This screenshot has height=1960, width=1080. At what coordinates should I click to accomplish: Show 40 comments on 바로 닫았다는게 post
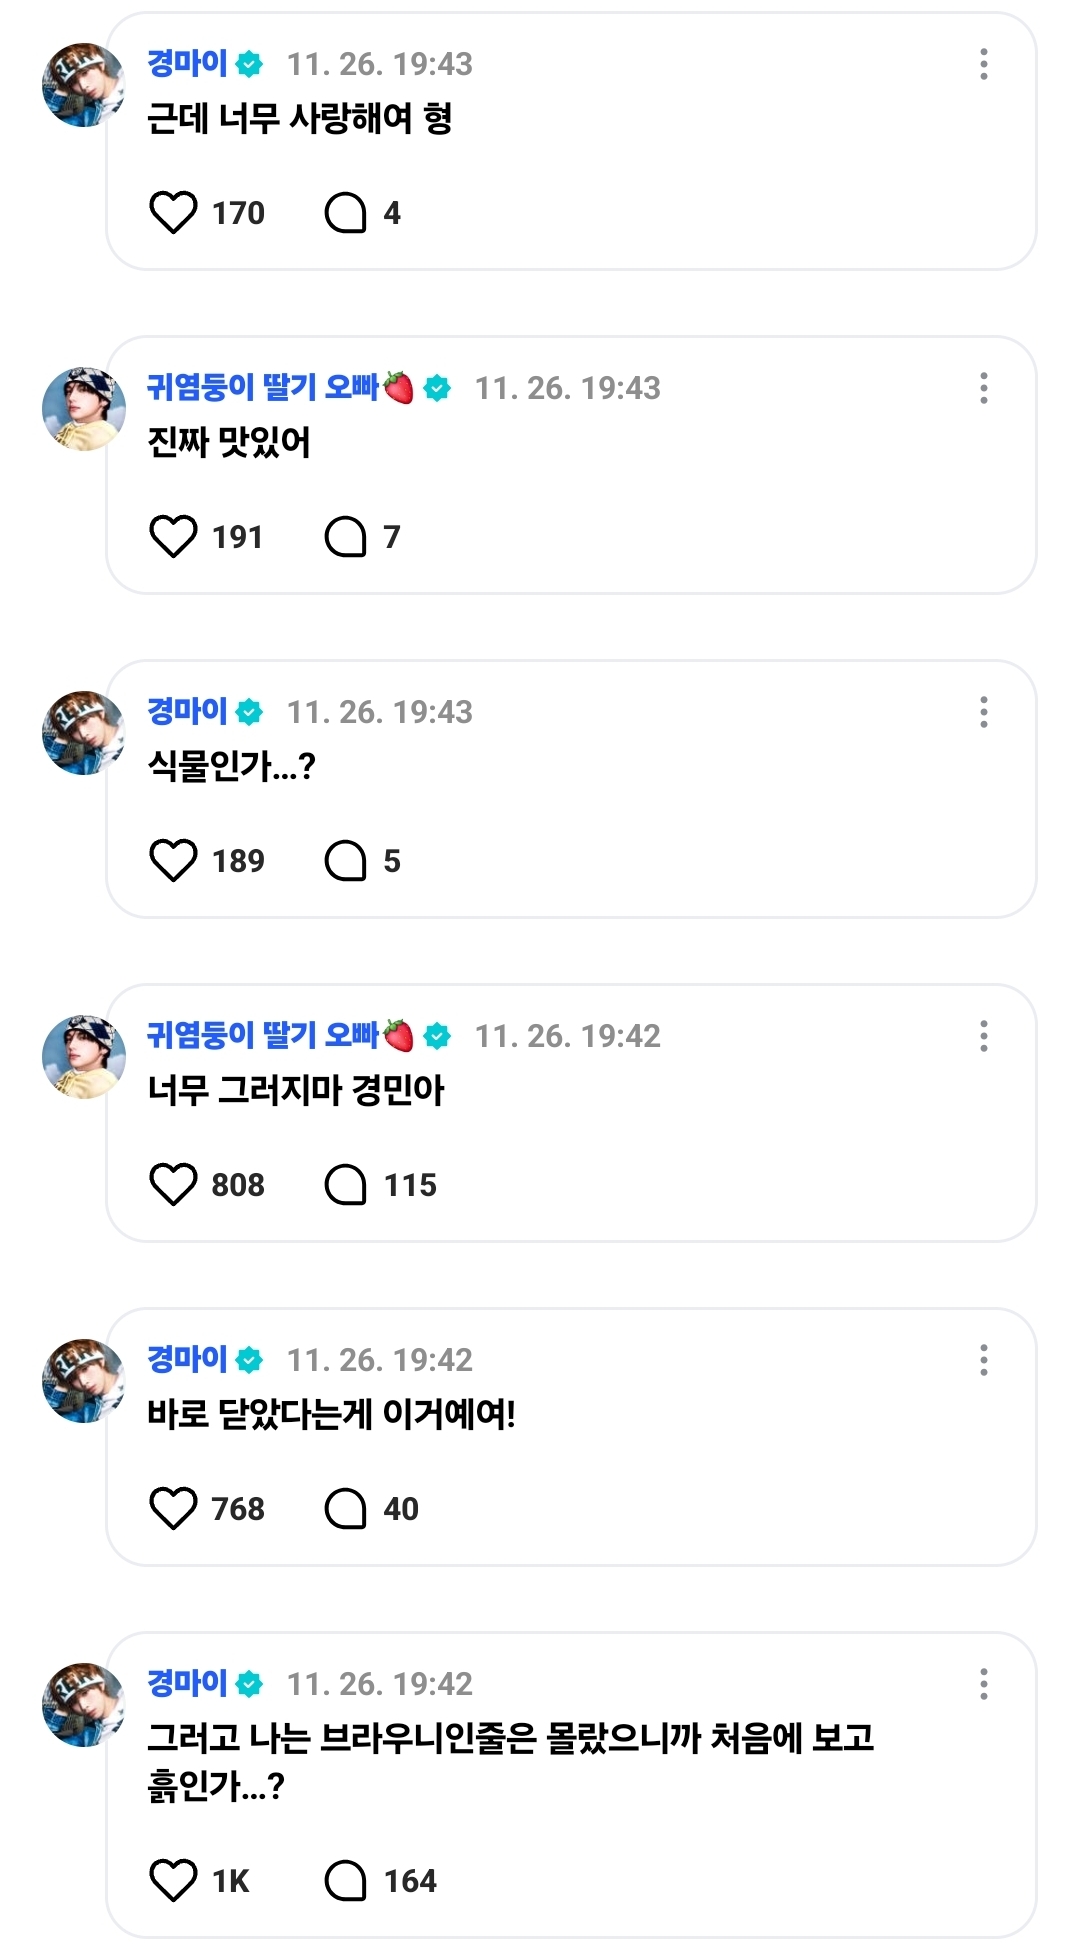pyautogui.click(x=346, y=1509)
